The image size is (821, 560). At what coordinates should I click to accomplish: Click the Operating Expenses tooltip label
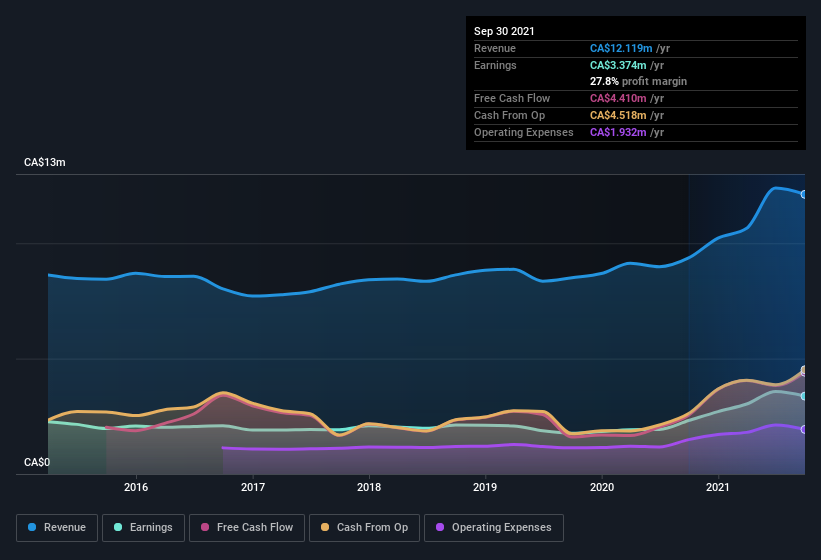524,132
